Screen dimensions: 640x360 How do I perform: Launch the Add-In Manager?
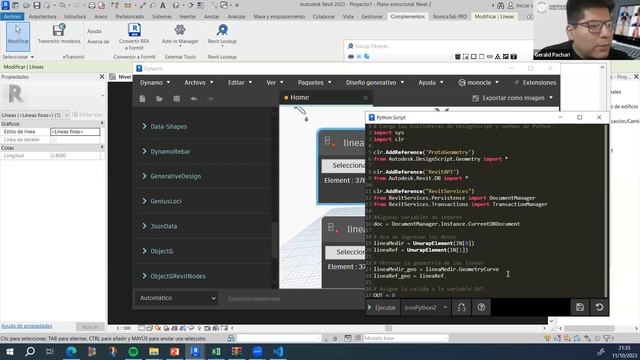(x=180, y=34)
